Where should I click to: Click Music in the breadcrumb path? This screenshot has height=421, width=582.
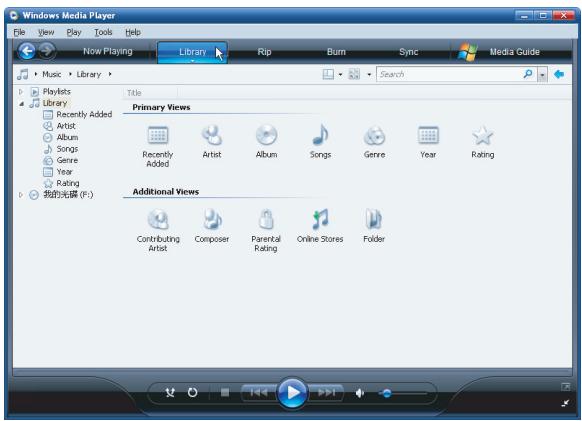(x=52, y=74)
